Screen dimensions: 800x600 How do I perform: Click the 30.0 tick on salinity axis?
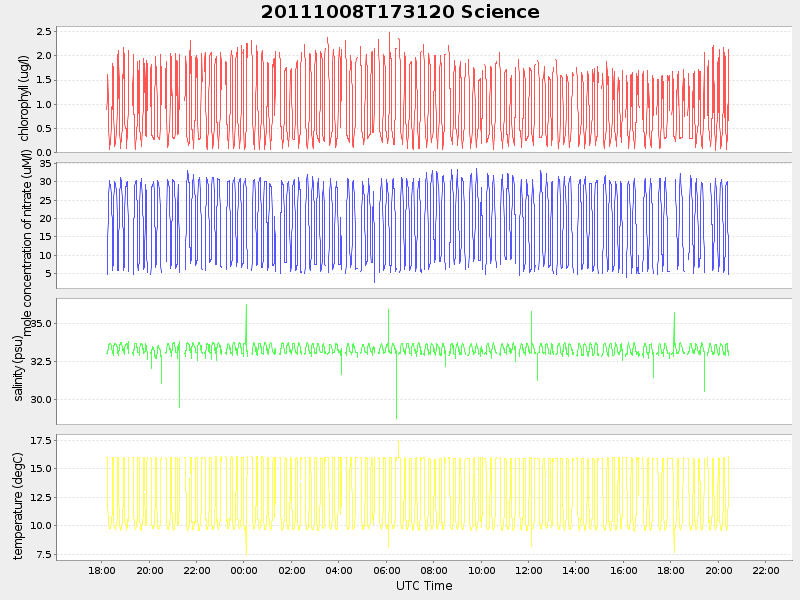[x=41, y=400]
